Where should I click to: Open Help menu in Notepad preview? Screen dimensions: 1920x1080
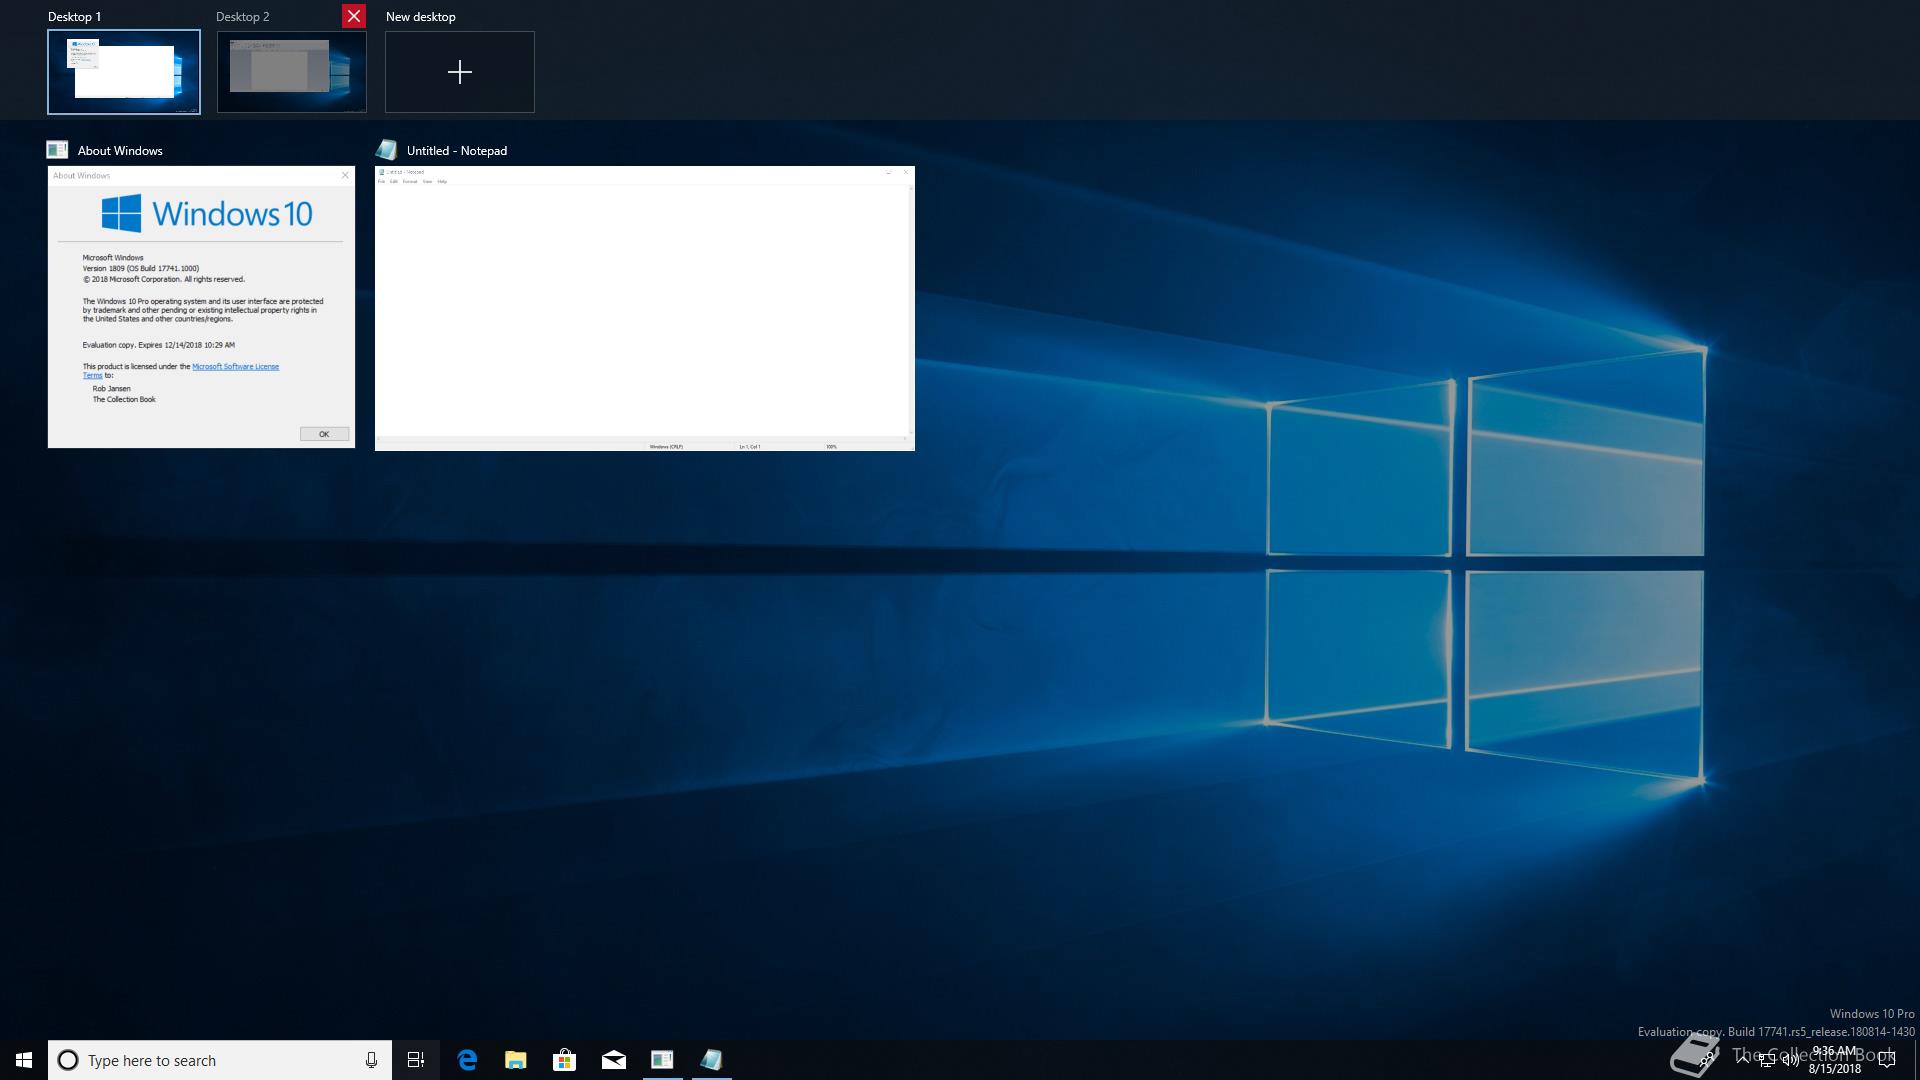click(x=442, y=182)
